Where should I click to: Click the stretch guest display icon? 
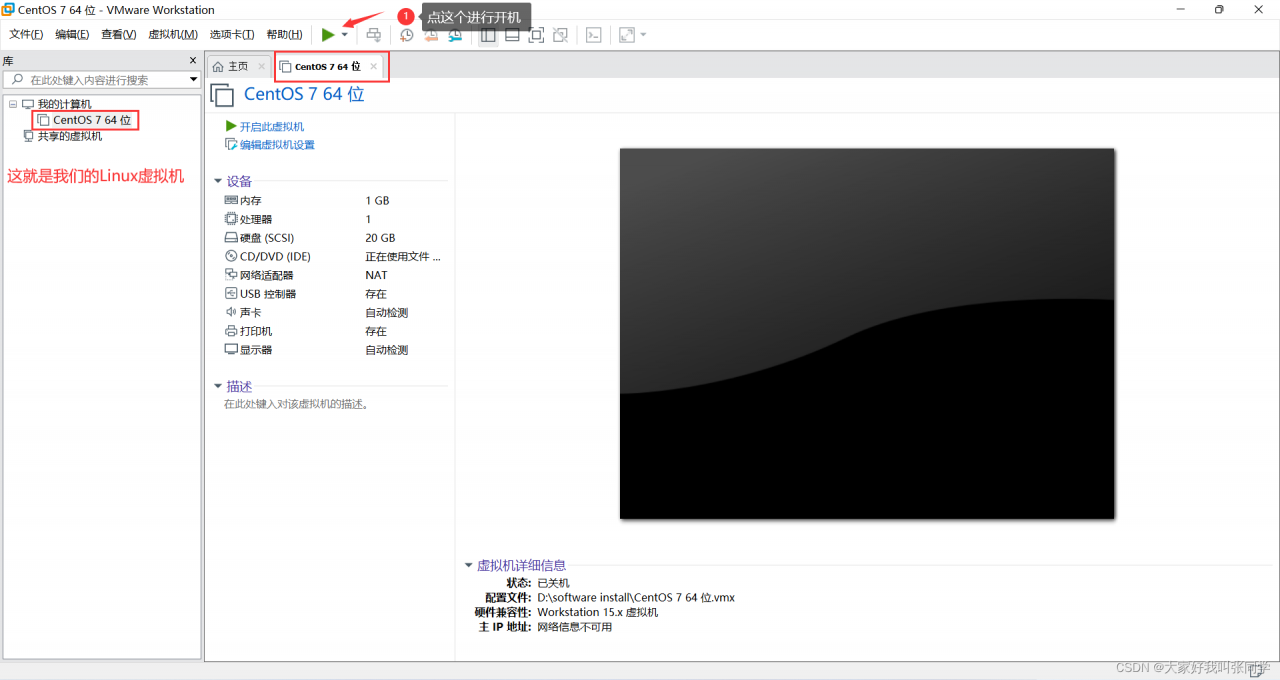(x=627, y=35)
